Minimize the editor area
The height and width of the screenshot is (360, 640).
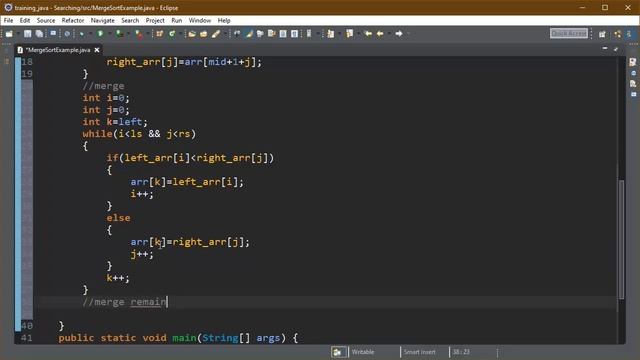click(x=604, y=49)
